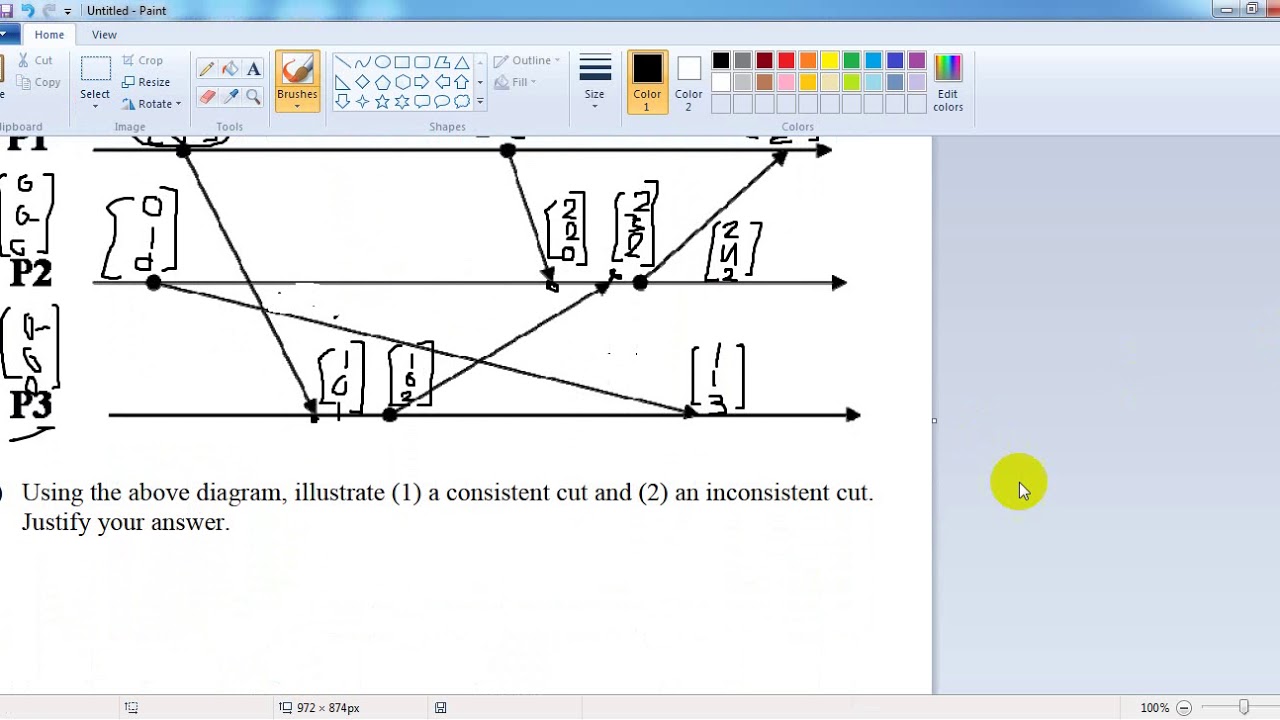Click the canvas right-edge resize handle
The height and width of the screenshot is (720, 1280).
coord(934,421)
